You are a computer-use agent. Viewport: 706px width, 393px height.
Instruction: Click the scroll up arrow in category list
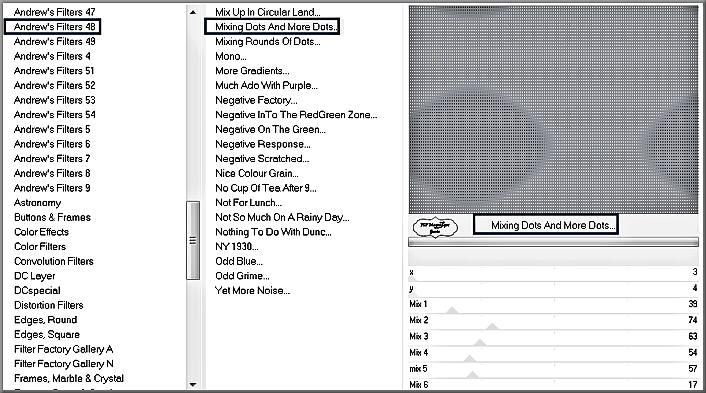[x=193, y=12]
